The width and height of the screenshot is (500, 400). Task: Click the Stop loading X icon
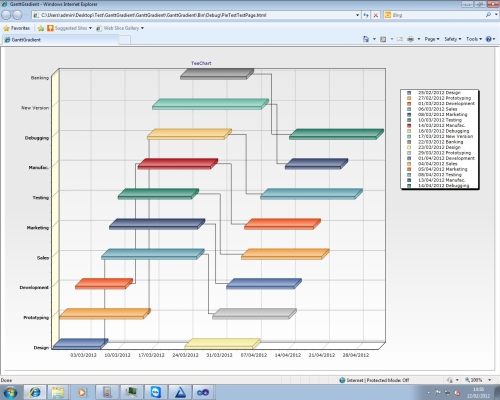(x=376, y=15)
